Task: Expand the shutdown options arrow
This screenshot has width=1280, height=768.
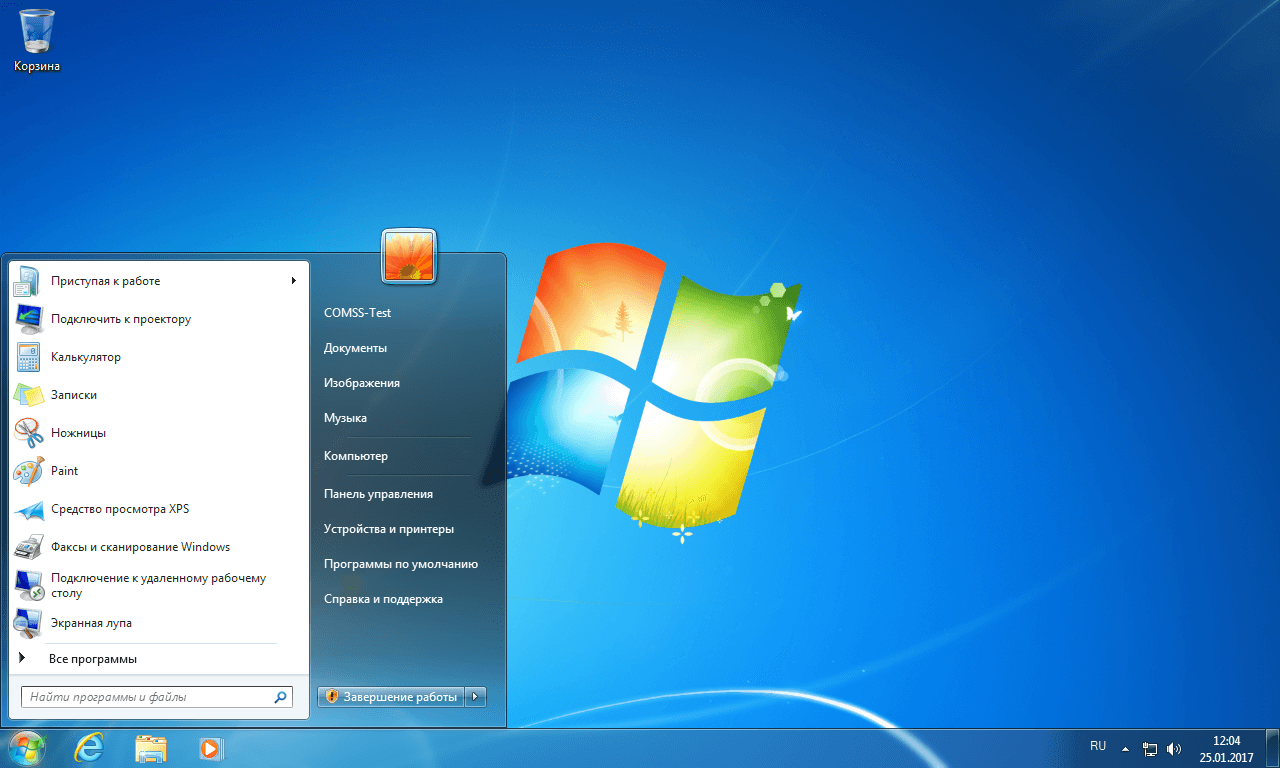Action: (x=477, y=696)
